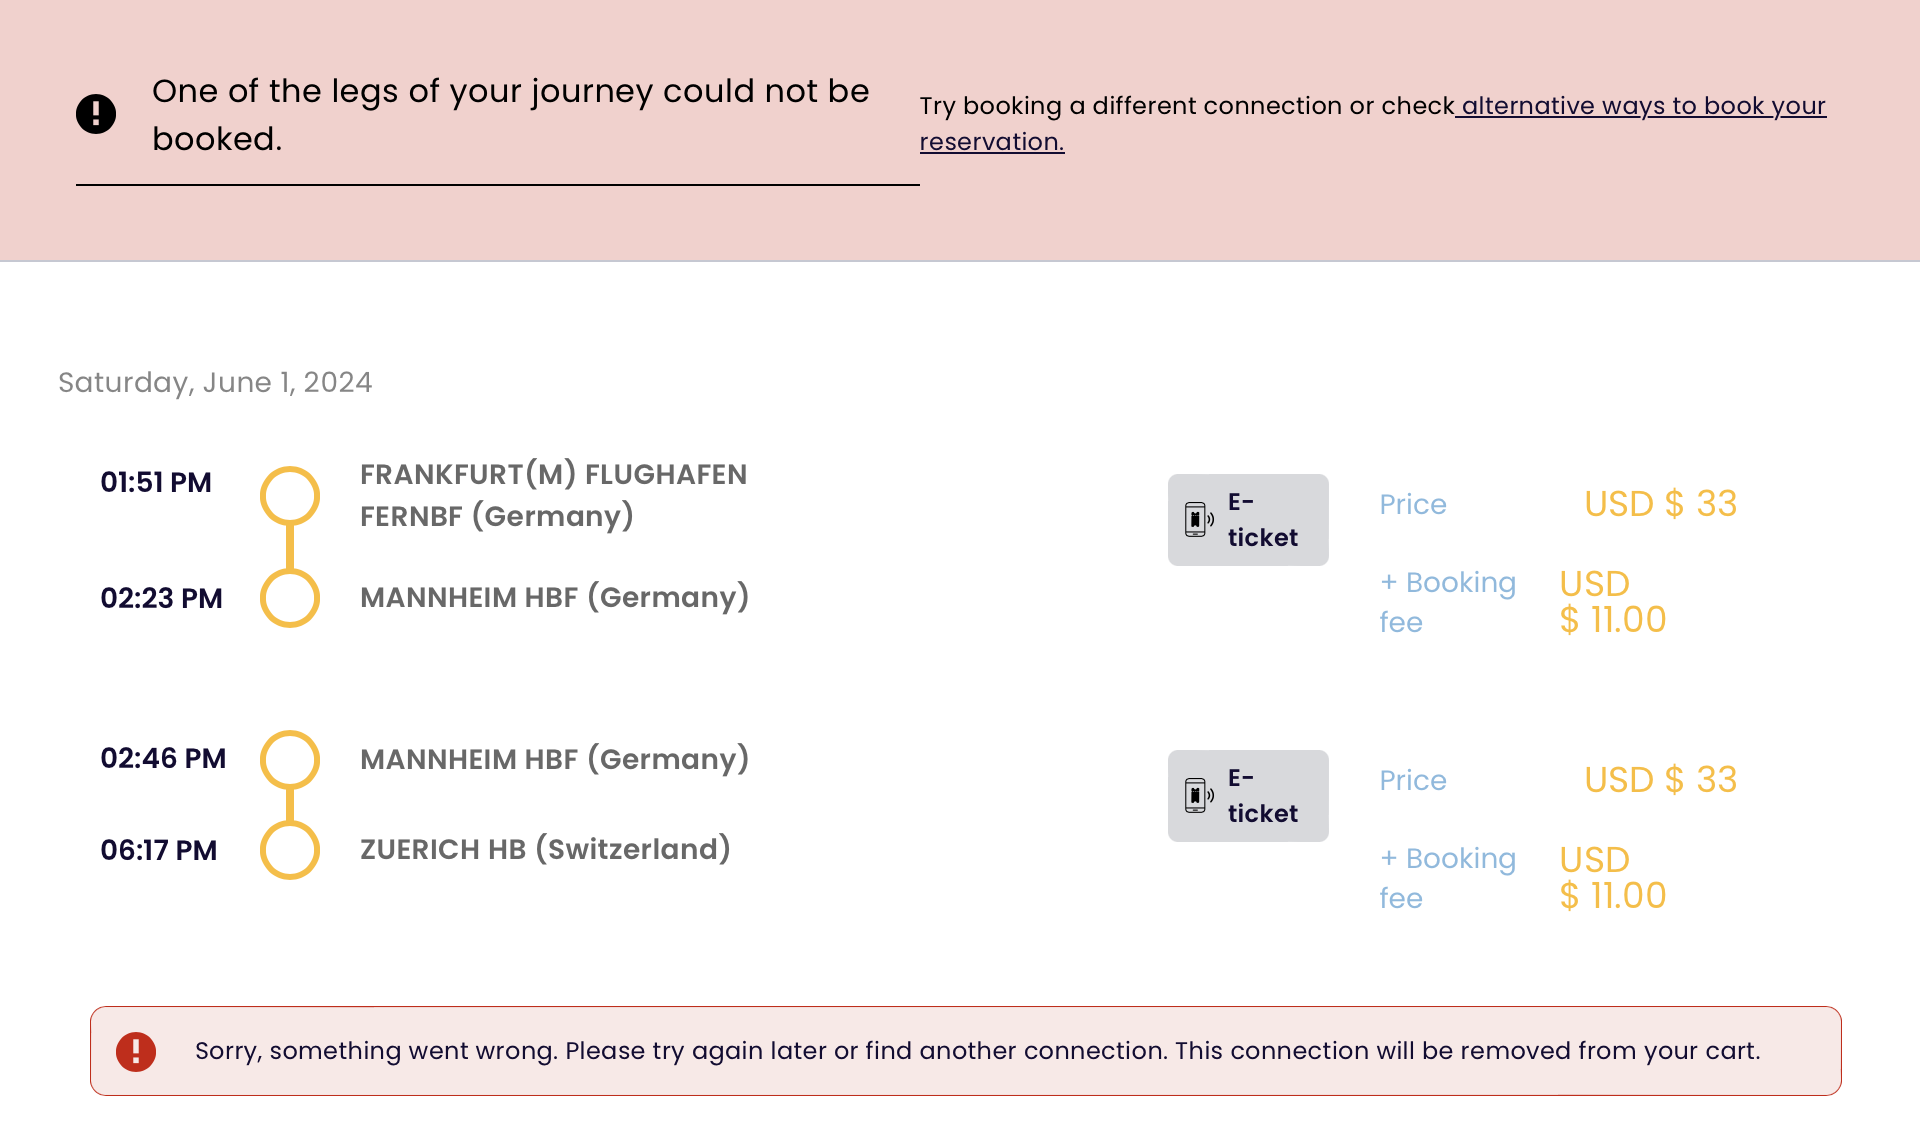Click the 'One of the legs' banner heading
Viewport: 1920px width, 1142px height.
click(510, 114)
